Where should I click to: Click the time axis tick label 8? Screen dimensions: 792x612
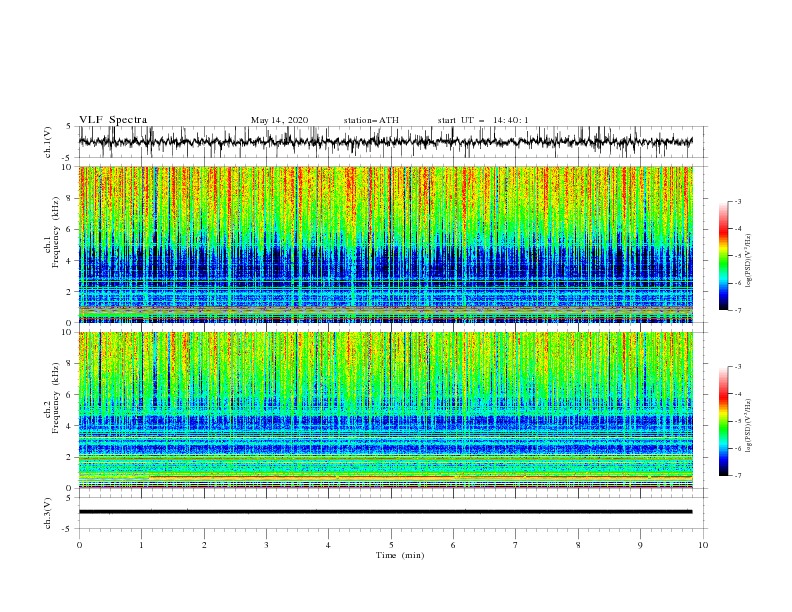578,545
